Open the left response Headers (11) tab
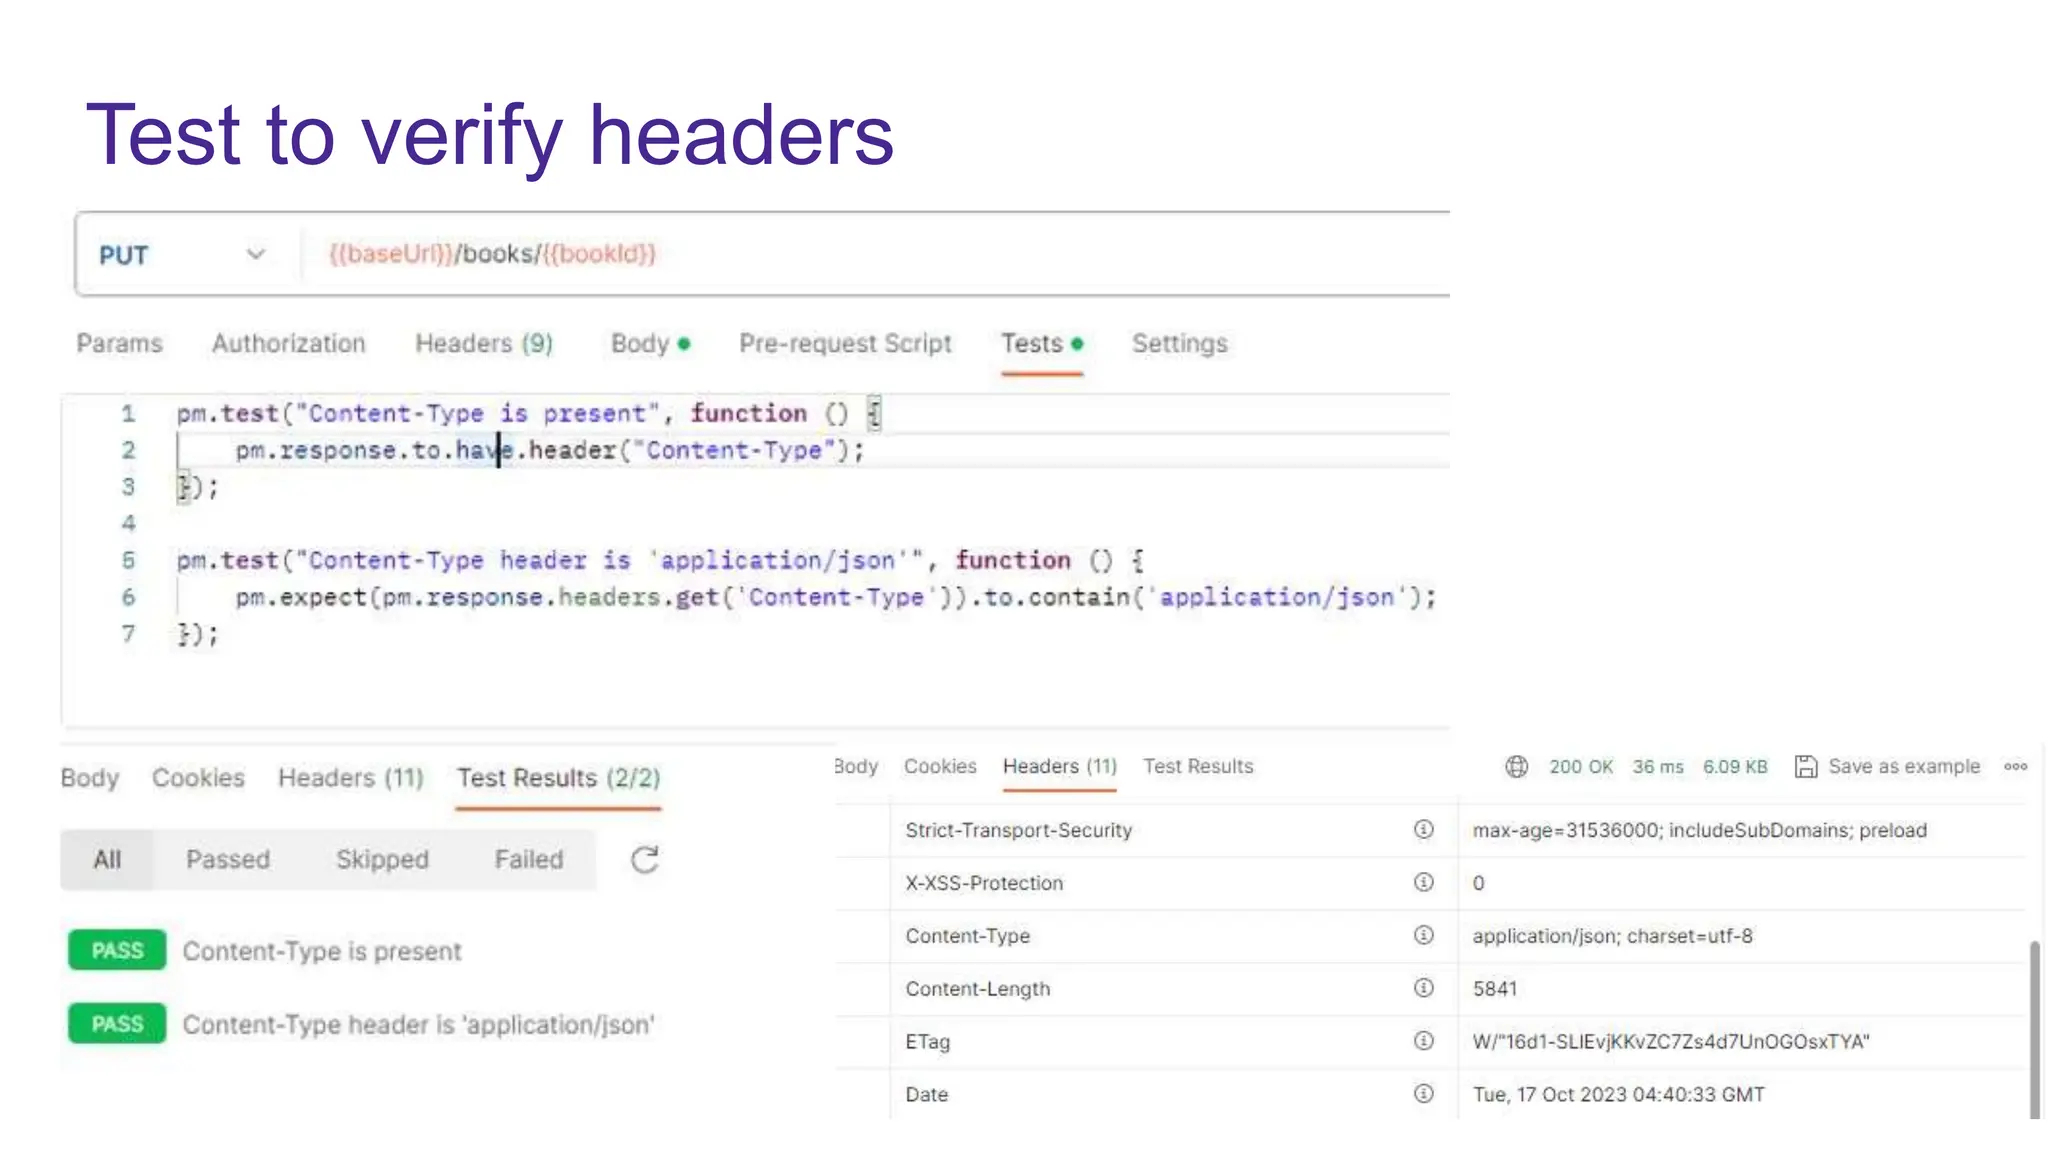This screenshot has height=1152, width=2048. (x=351, y=777)
